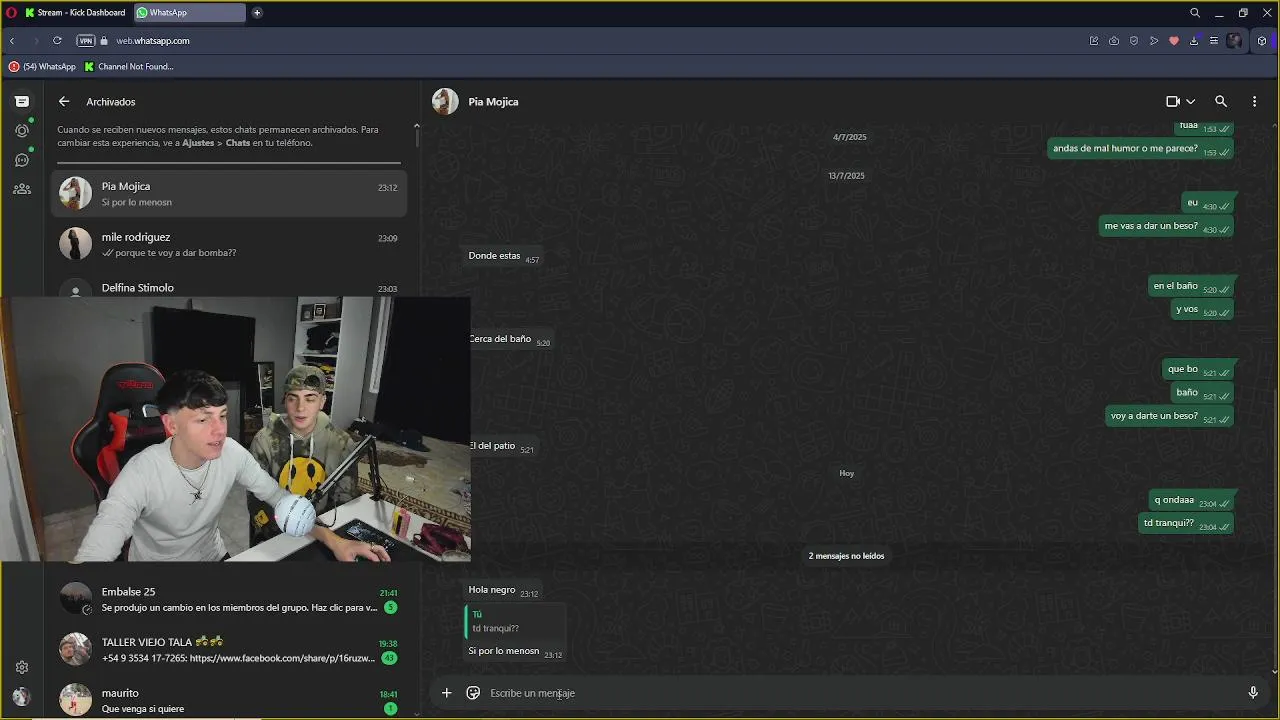Open Pia Mojica contact info from header
This screenshot has width=1280, height=720.
coord(493,101)
